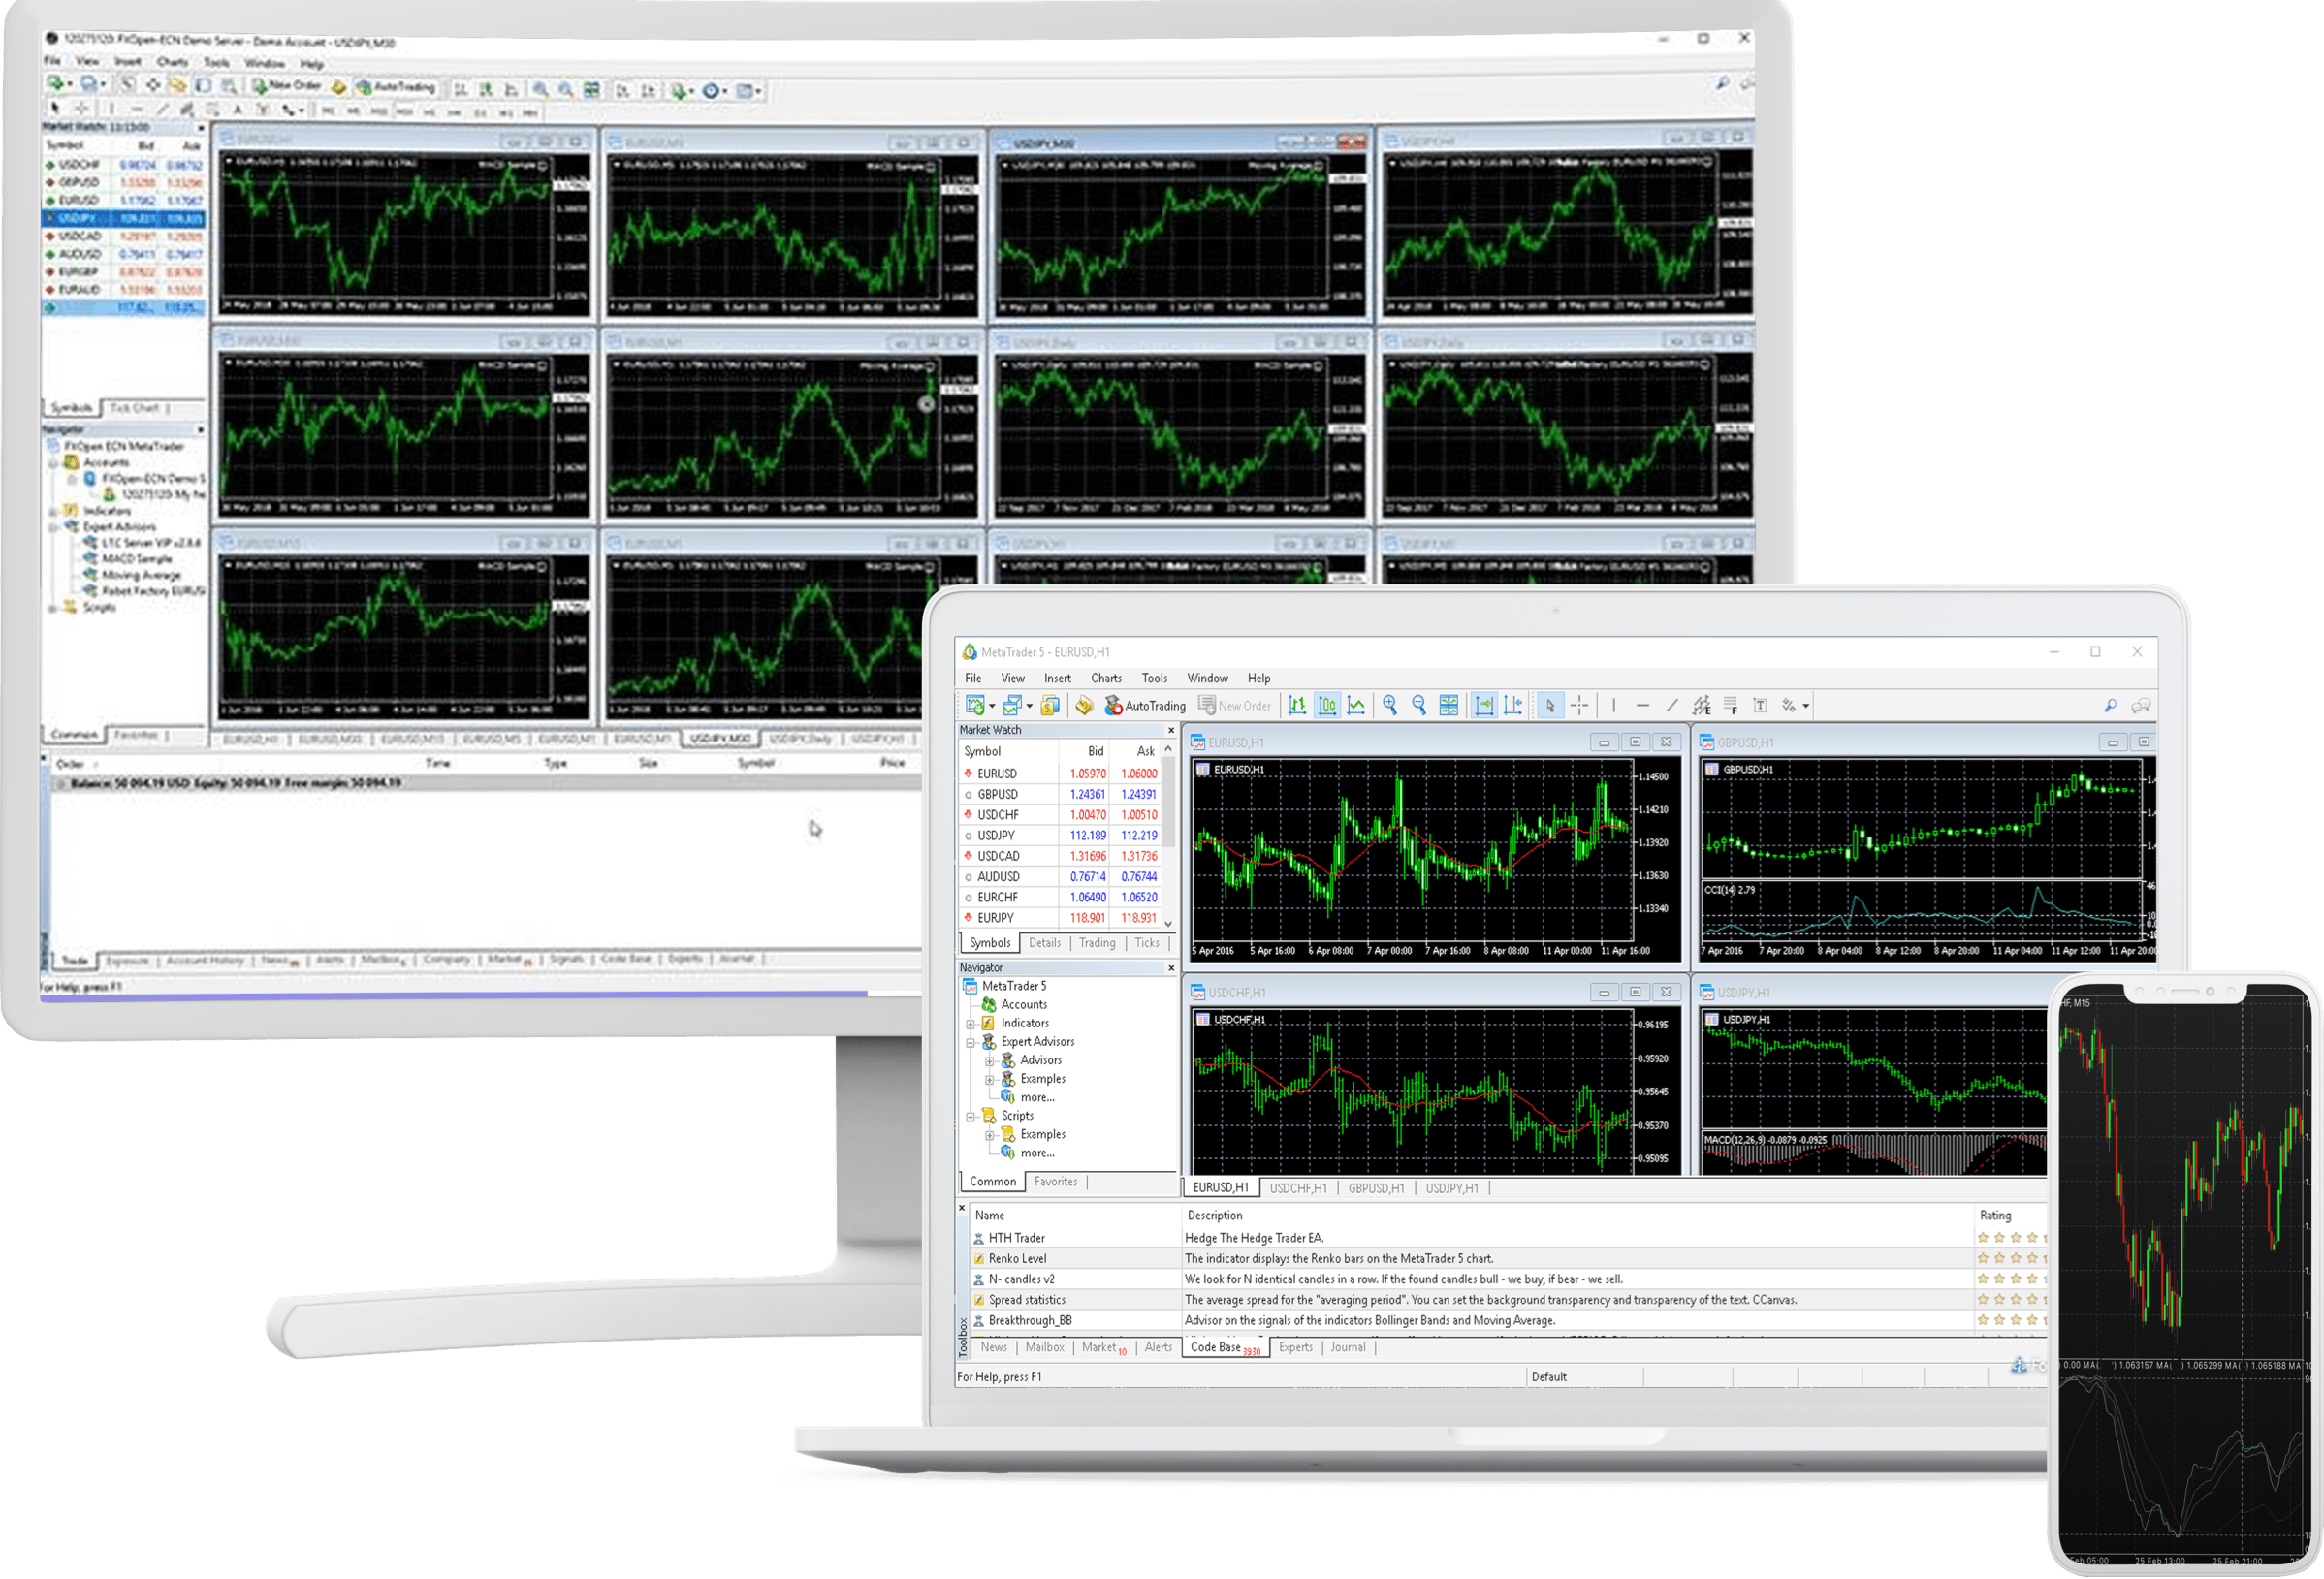Toggle chart shift in MetaTrader 5 toolbar
Viewport: 2324px width, 1579px height.
click(1513, 706)
